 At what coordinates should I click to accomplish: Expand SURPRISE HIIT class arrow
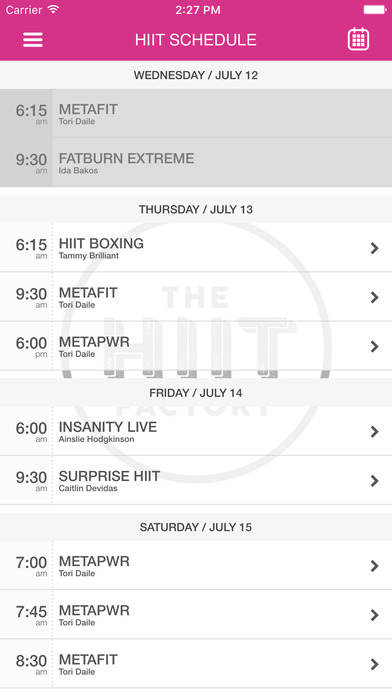tap(375, 481)
